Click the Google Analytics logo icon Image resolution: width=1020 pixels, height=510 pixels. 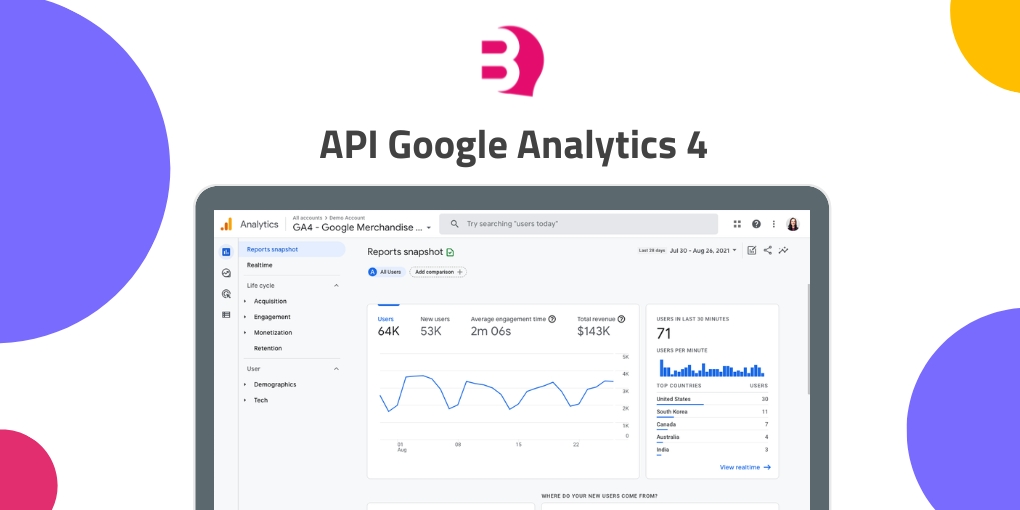[x=226, y=224]
